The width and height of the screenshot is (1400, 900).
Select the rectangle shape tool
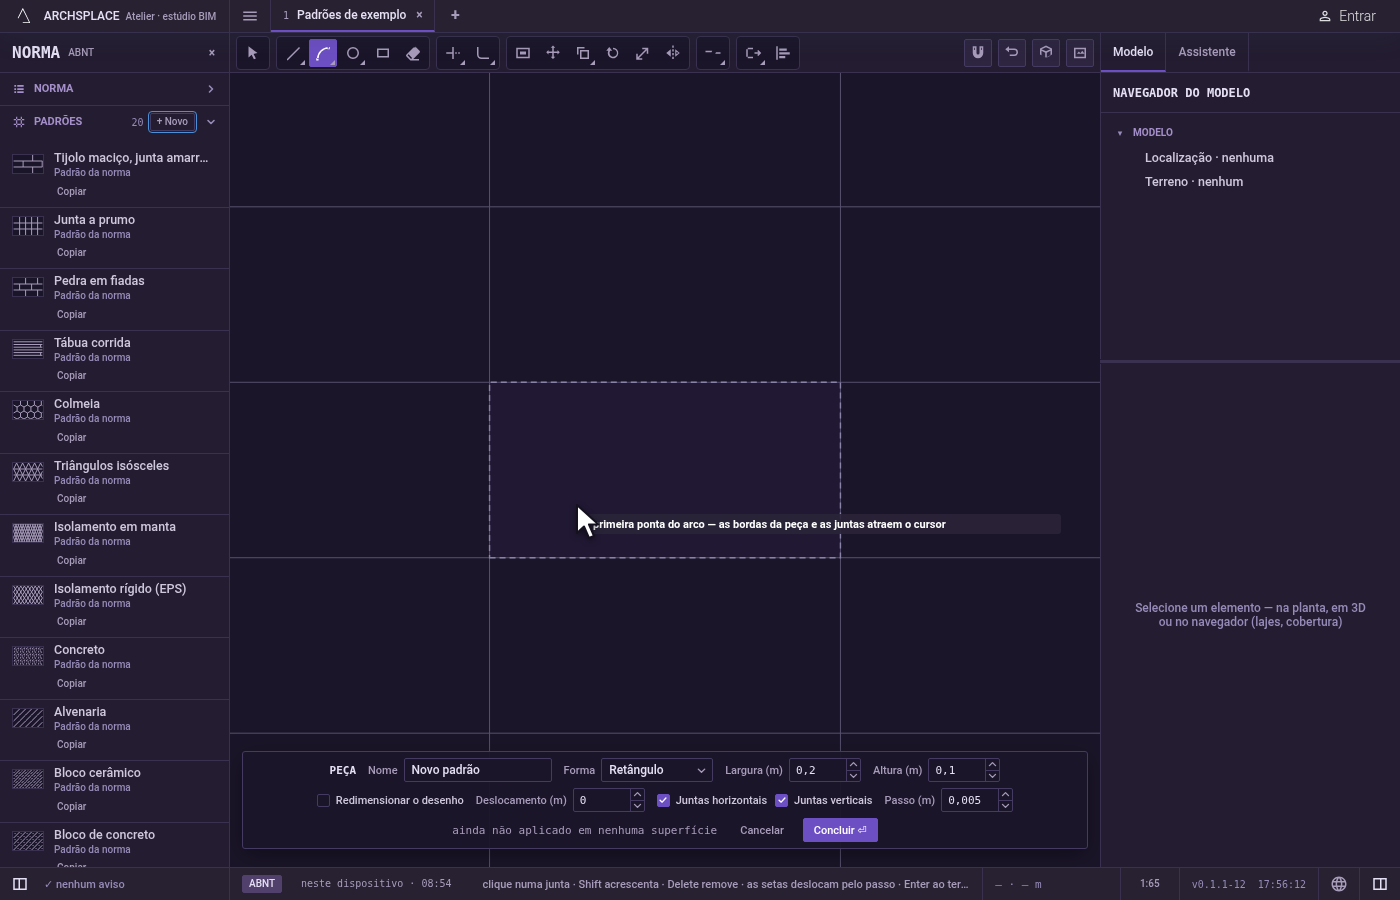[383, 53]
